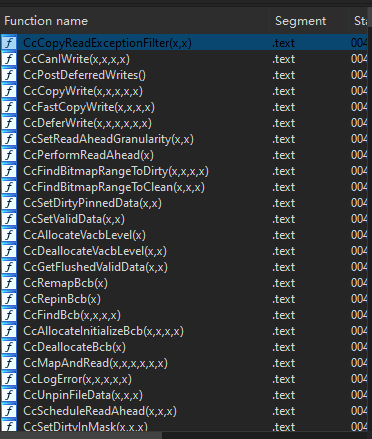Select function CcGetFlushedValidData(x,x)
The image size is (372, 439).
point(95,267)
